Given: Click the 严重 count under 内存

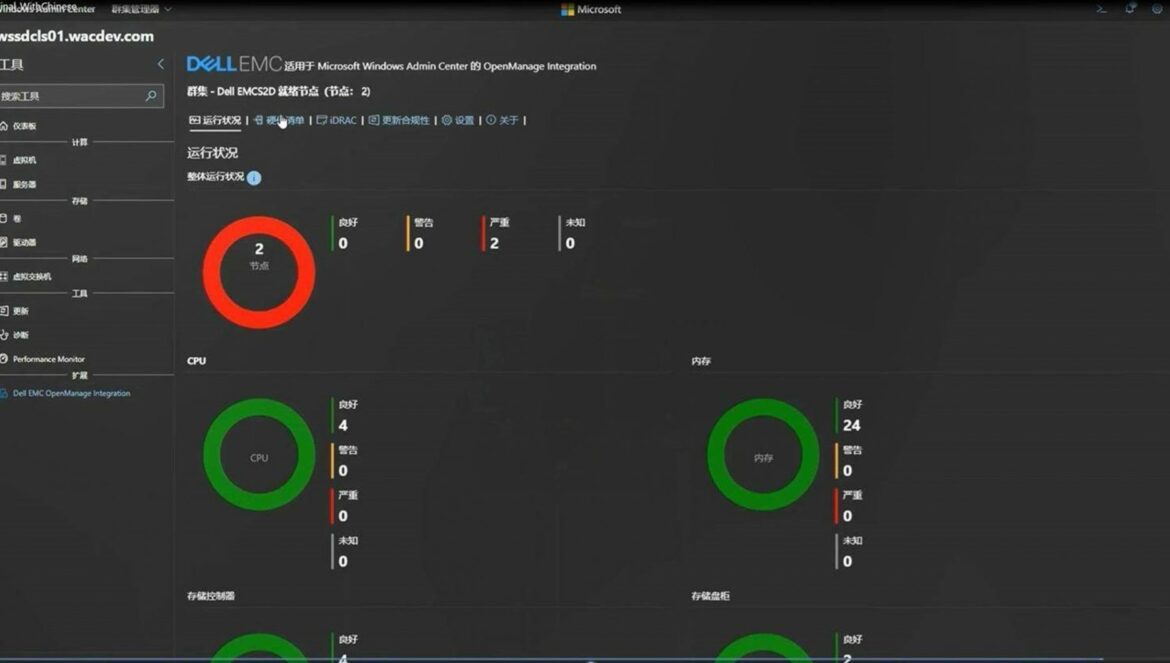Looking at the screenshot, I should [x=848, y=516].
